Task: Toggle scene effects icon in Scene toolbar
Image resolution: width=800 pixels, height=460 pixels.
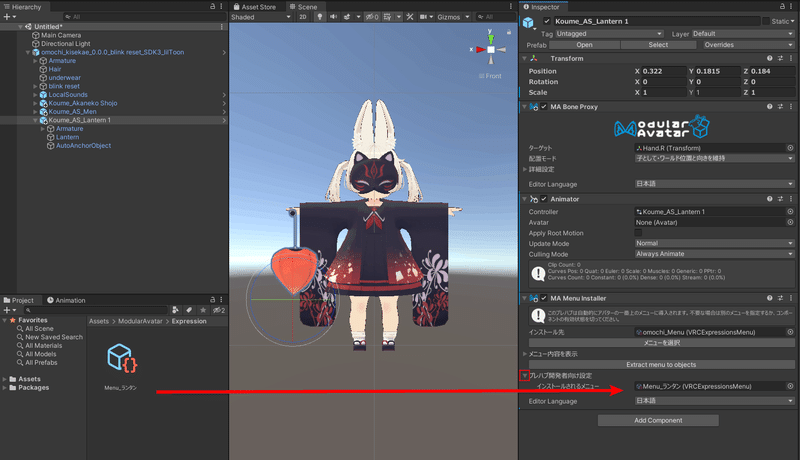Action: click(x=347, y=17)
